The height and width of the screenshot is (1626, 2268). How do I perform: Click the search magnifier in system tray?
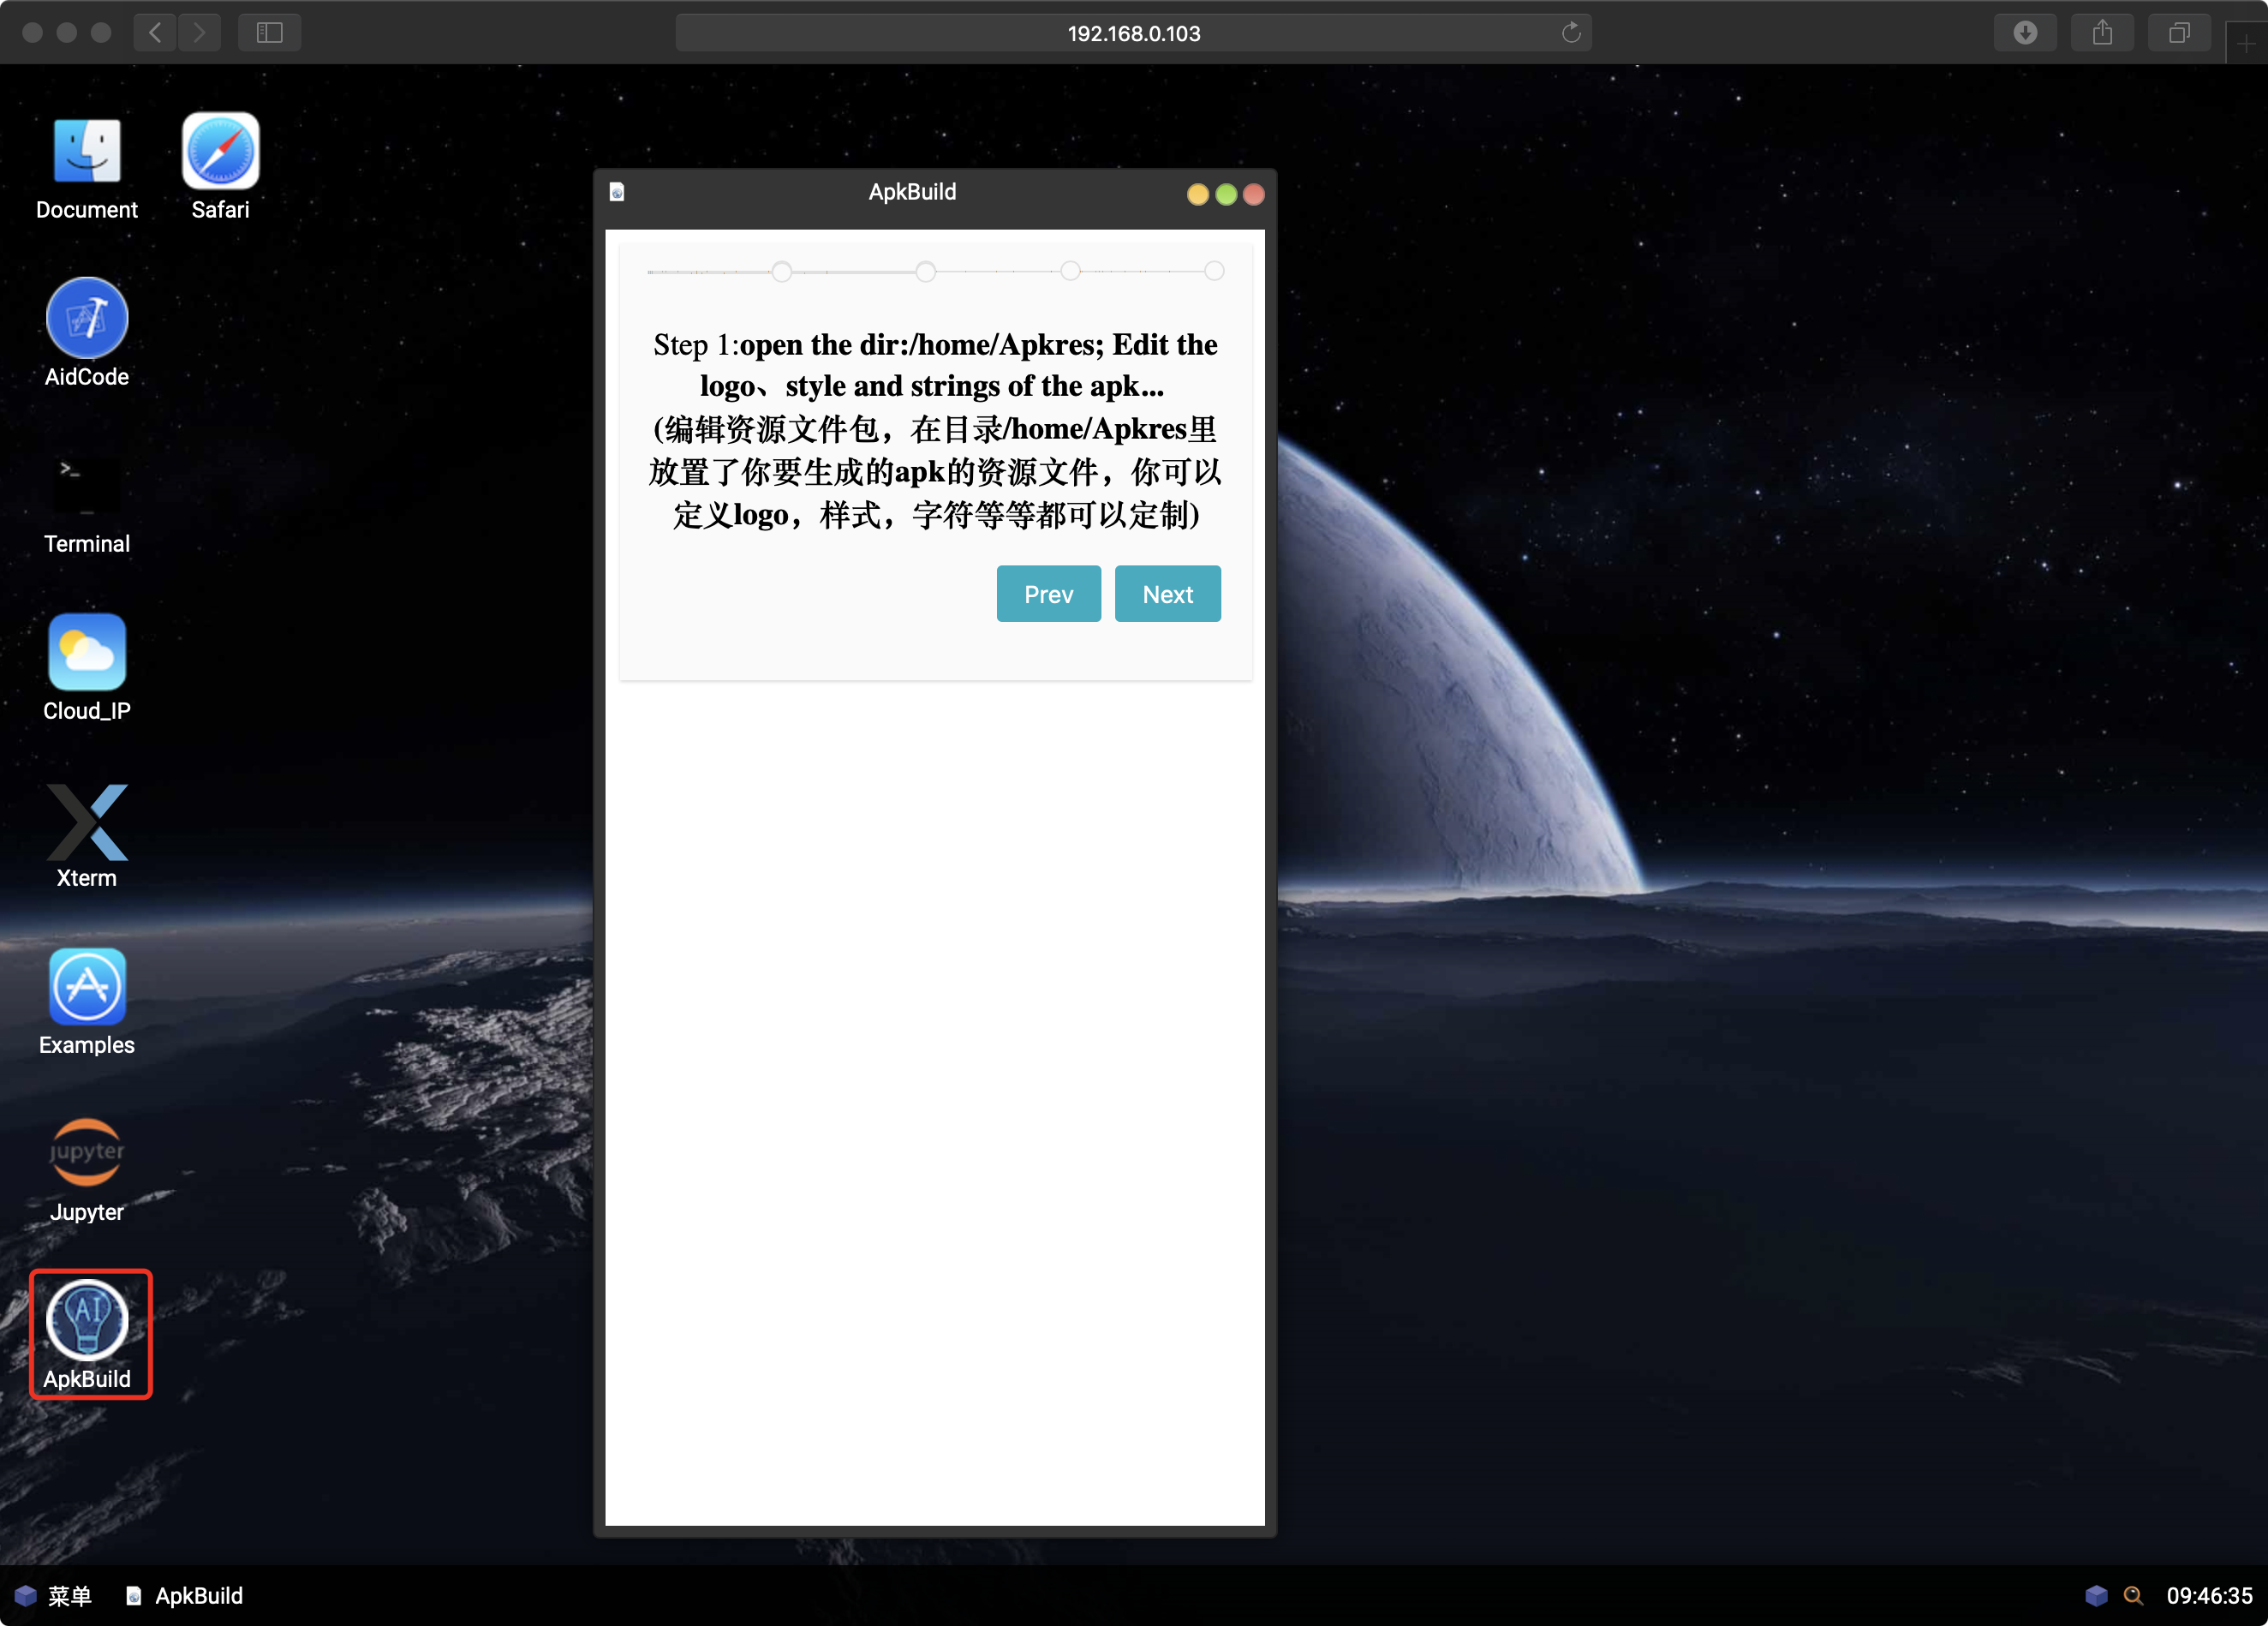[2133, 1596]
